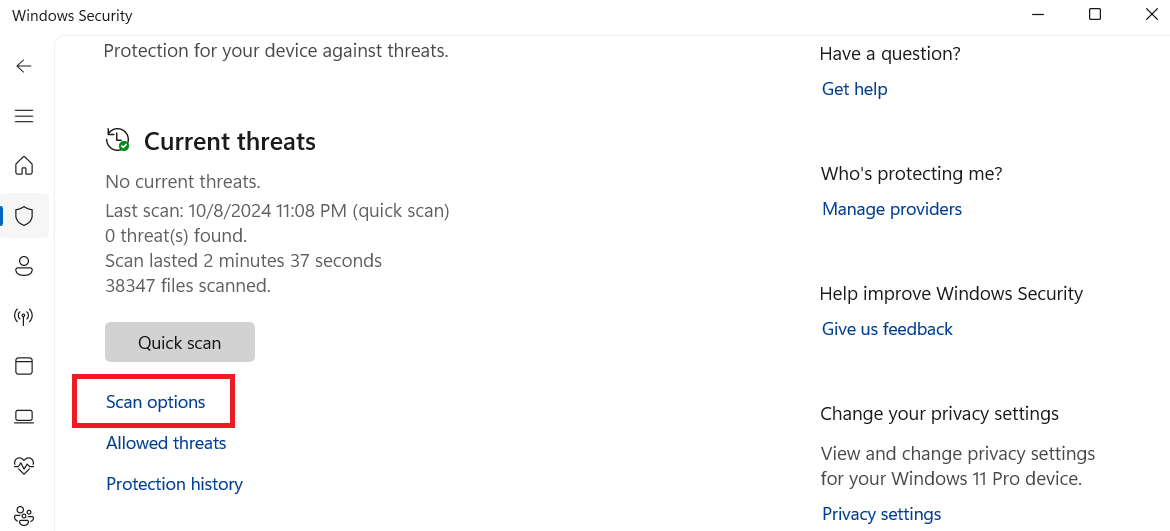Click the 'No current threats.' text
This screenshot has width=1170, height=531.
click(x=183, y=181)
